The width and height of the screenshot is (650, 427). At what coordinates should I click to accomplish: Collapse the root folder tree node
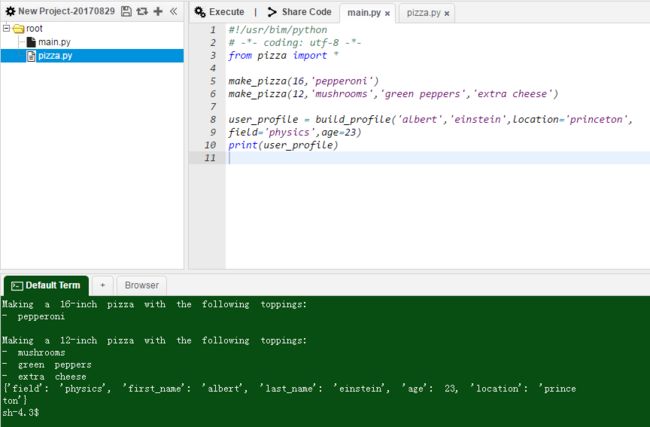click(6, 28)
